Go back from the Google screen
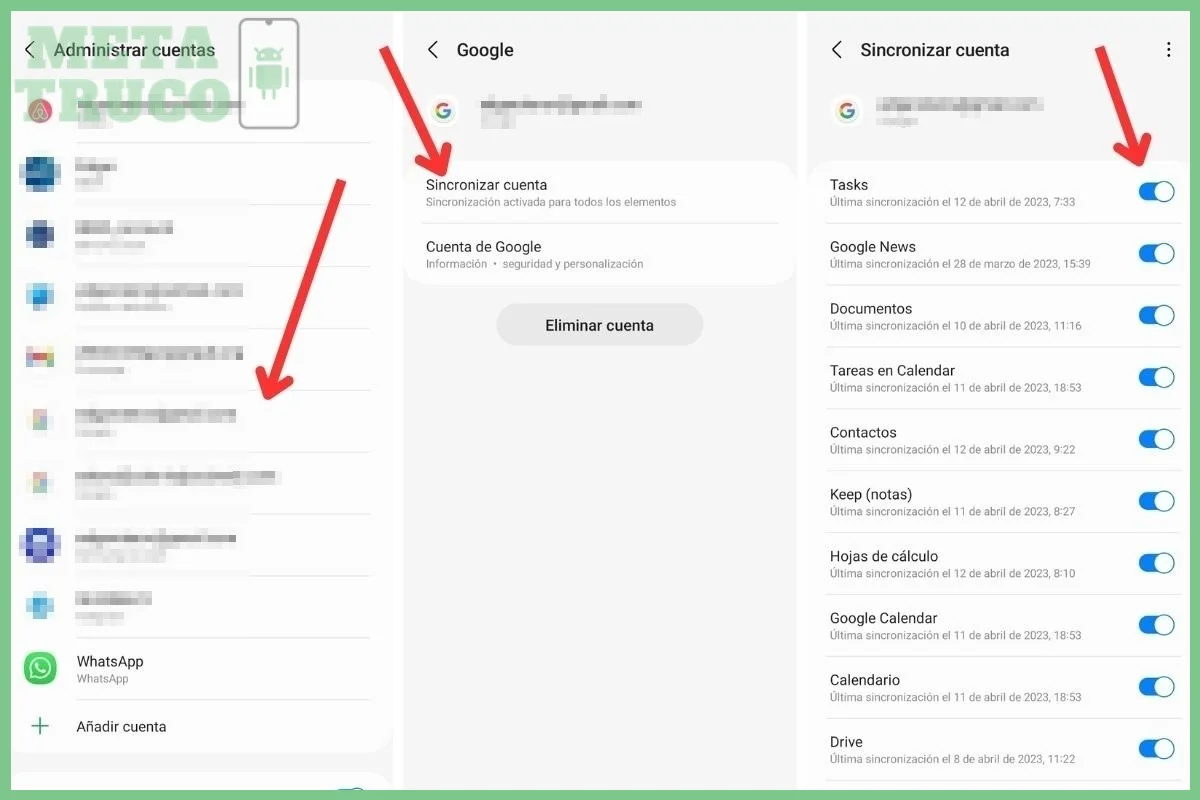 pos(433,50)
